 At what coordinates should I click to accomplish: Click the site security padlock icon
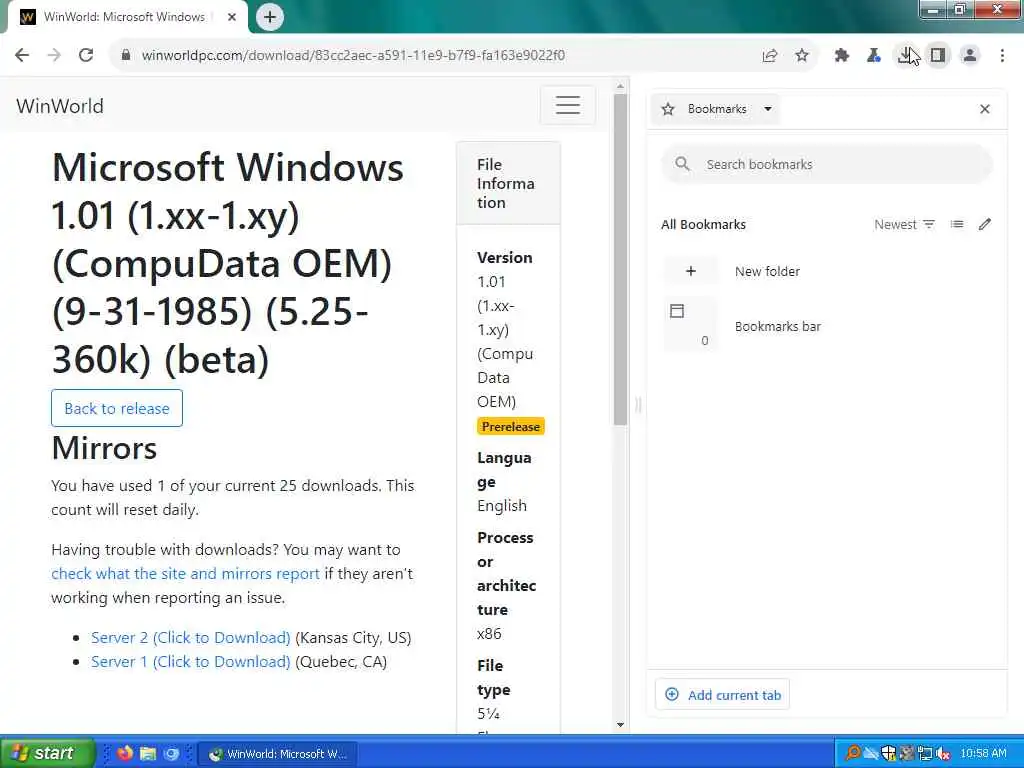click(125, 56)
